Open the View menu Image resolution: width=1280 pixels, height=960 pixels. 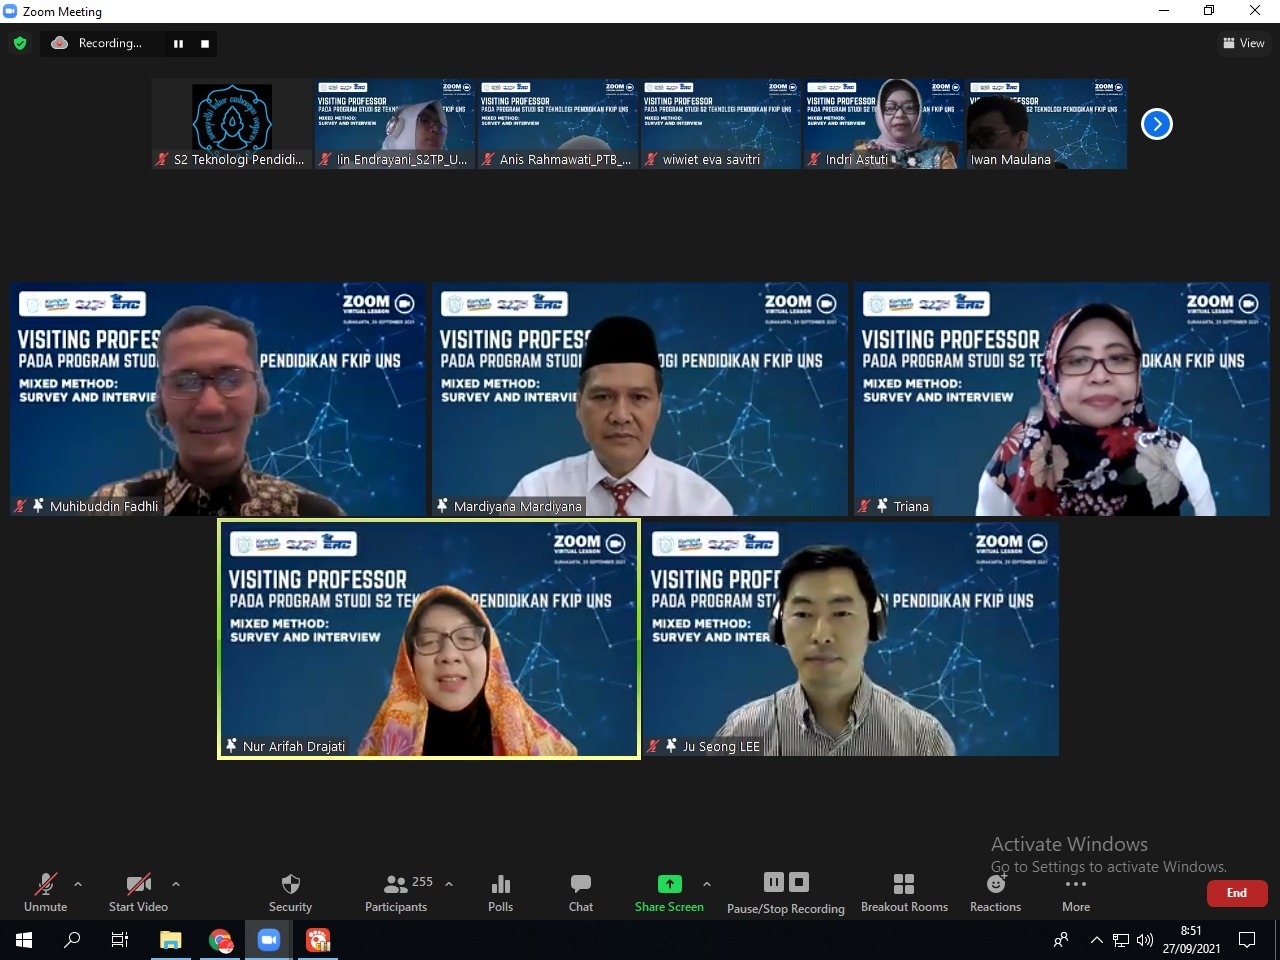click(1243, 43)
